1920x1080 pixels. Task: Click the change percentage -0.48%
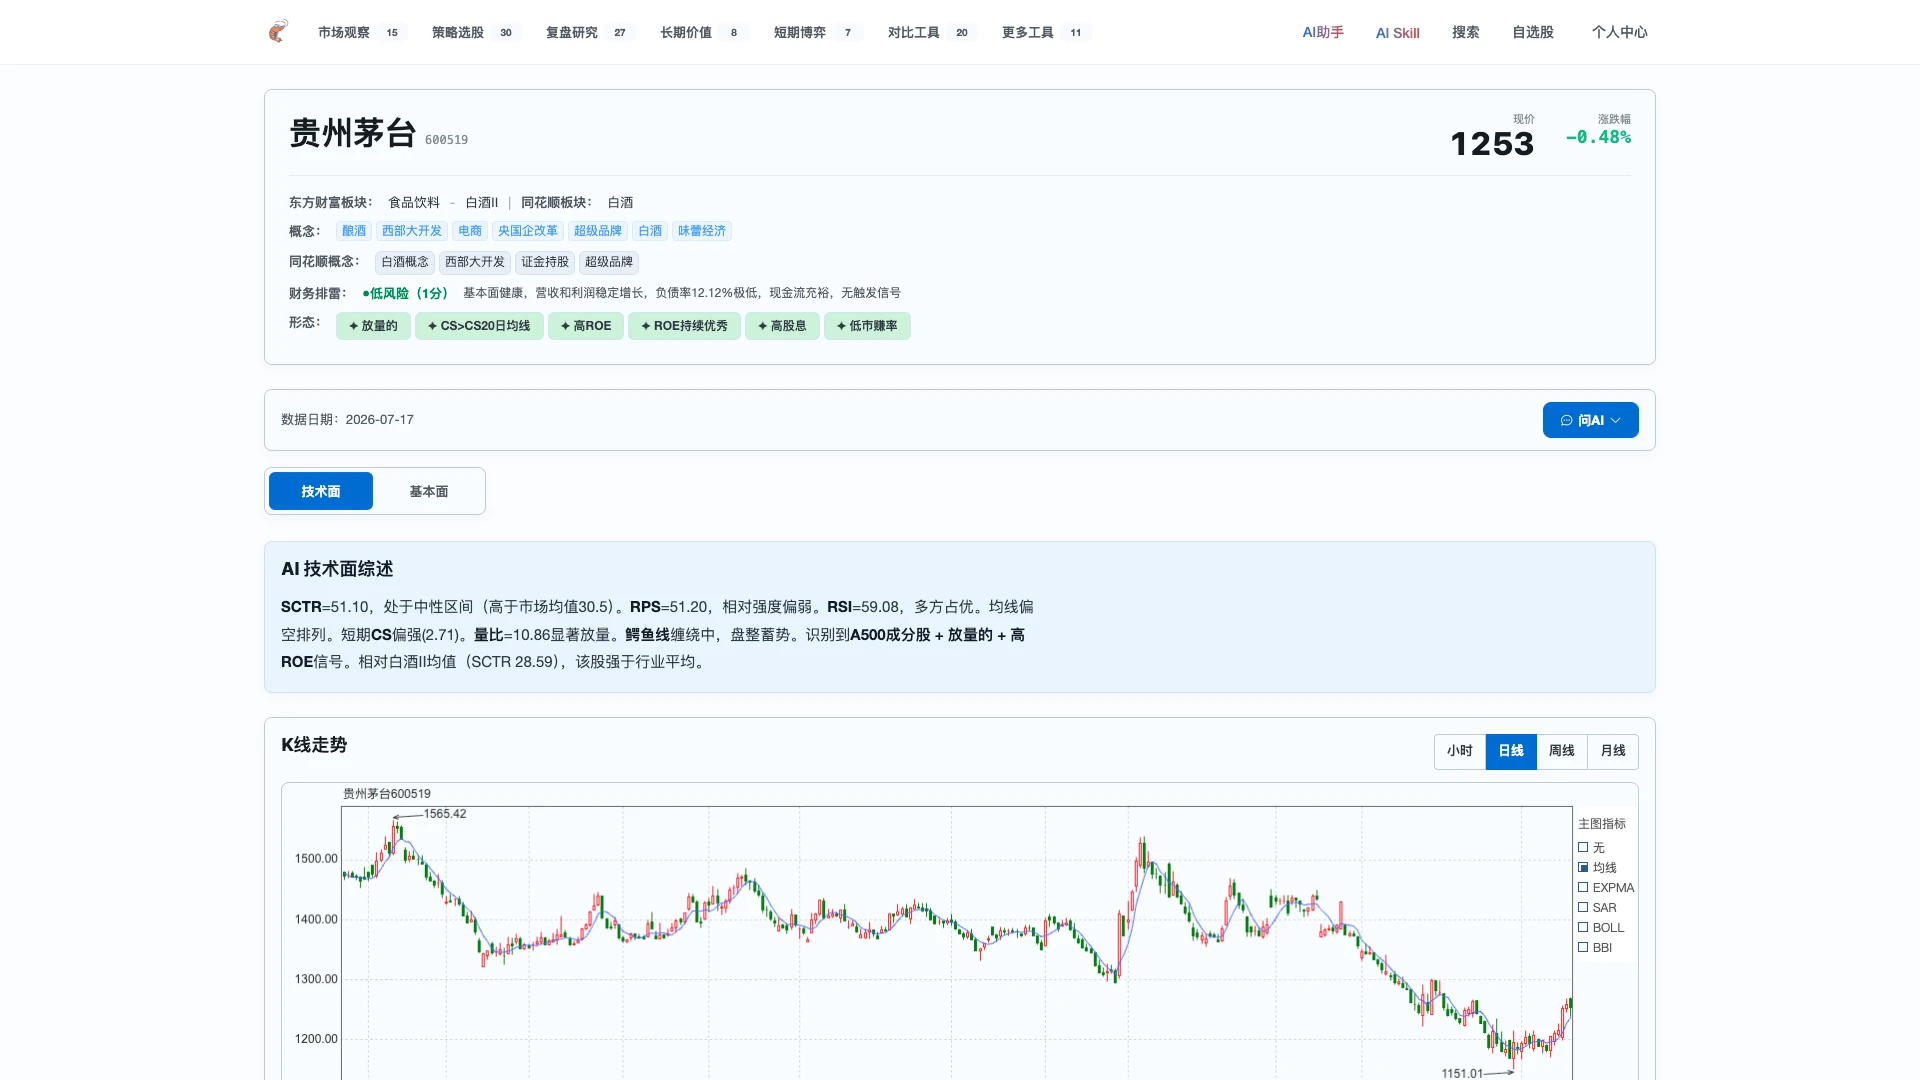pyautogui.click(x=1598, y=137)
